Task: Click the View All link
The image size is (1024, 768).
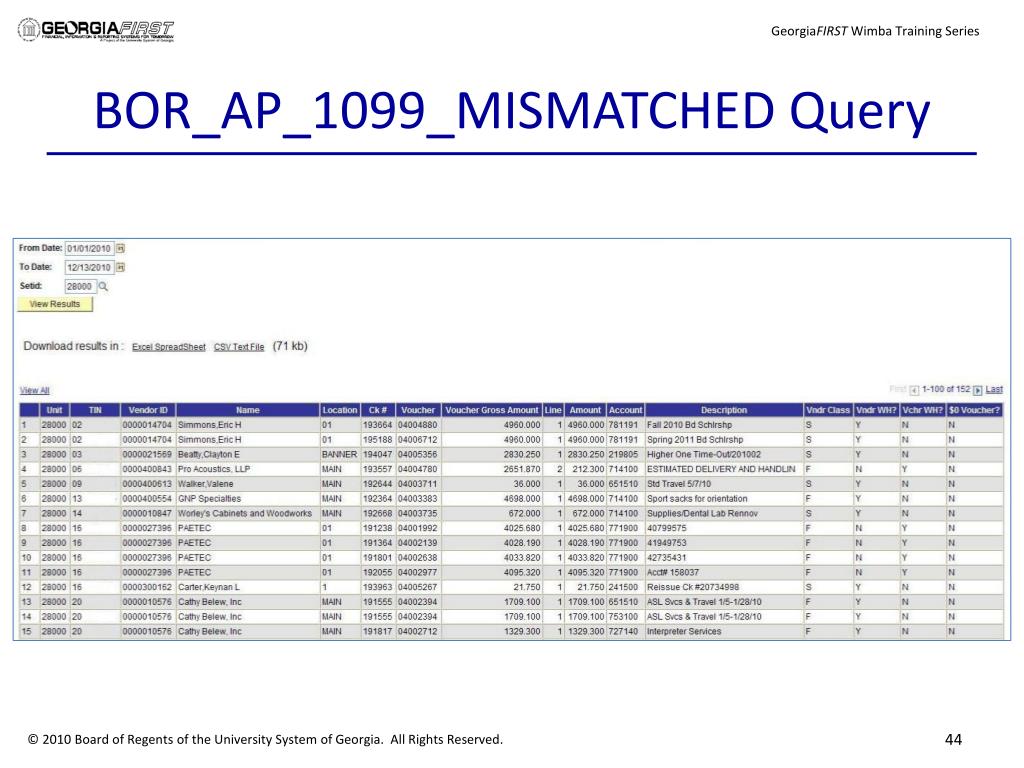Action: point(35,391)
